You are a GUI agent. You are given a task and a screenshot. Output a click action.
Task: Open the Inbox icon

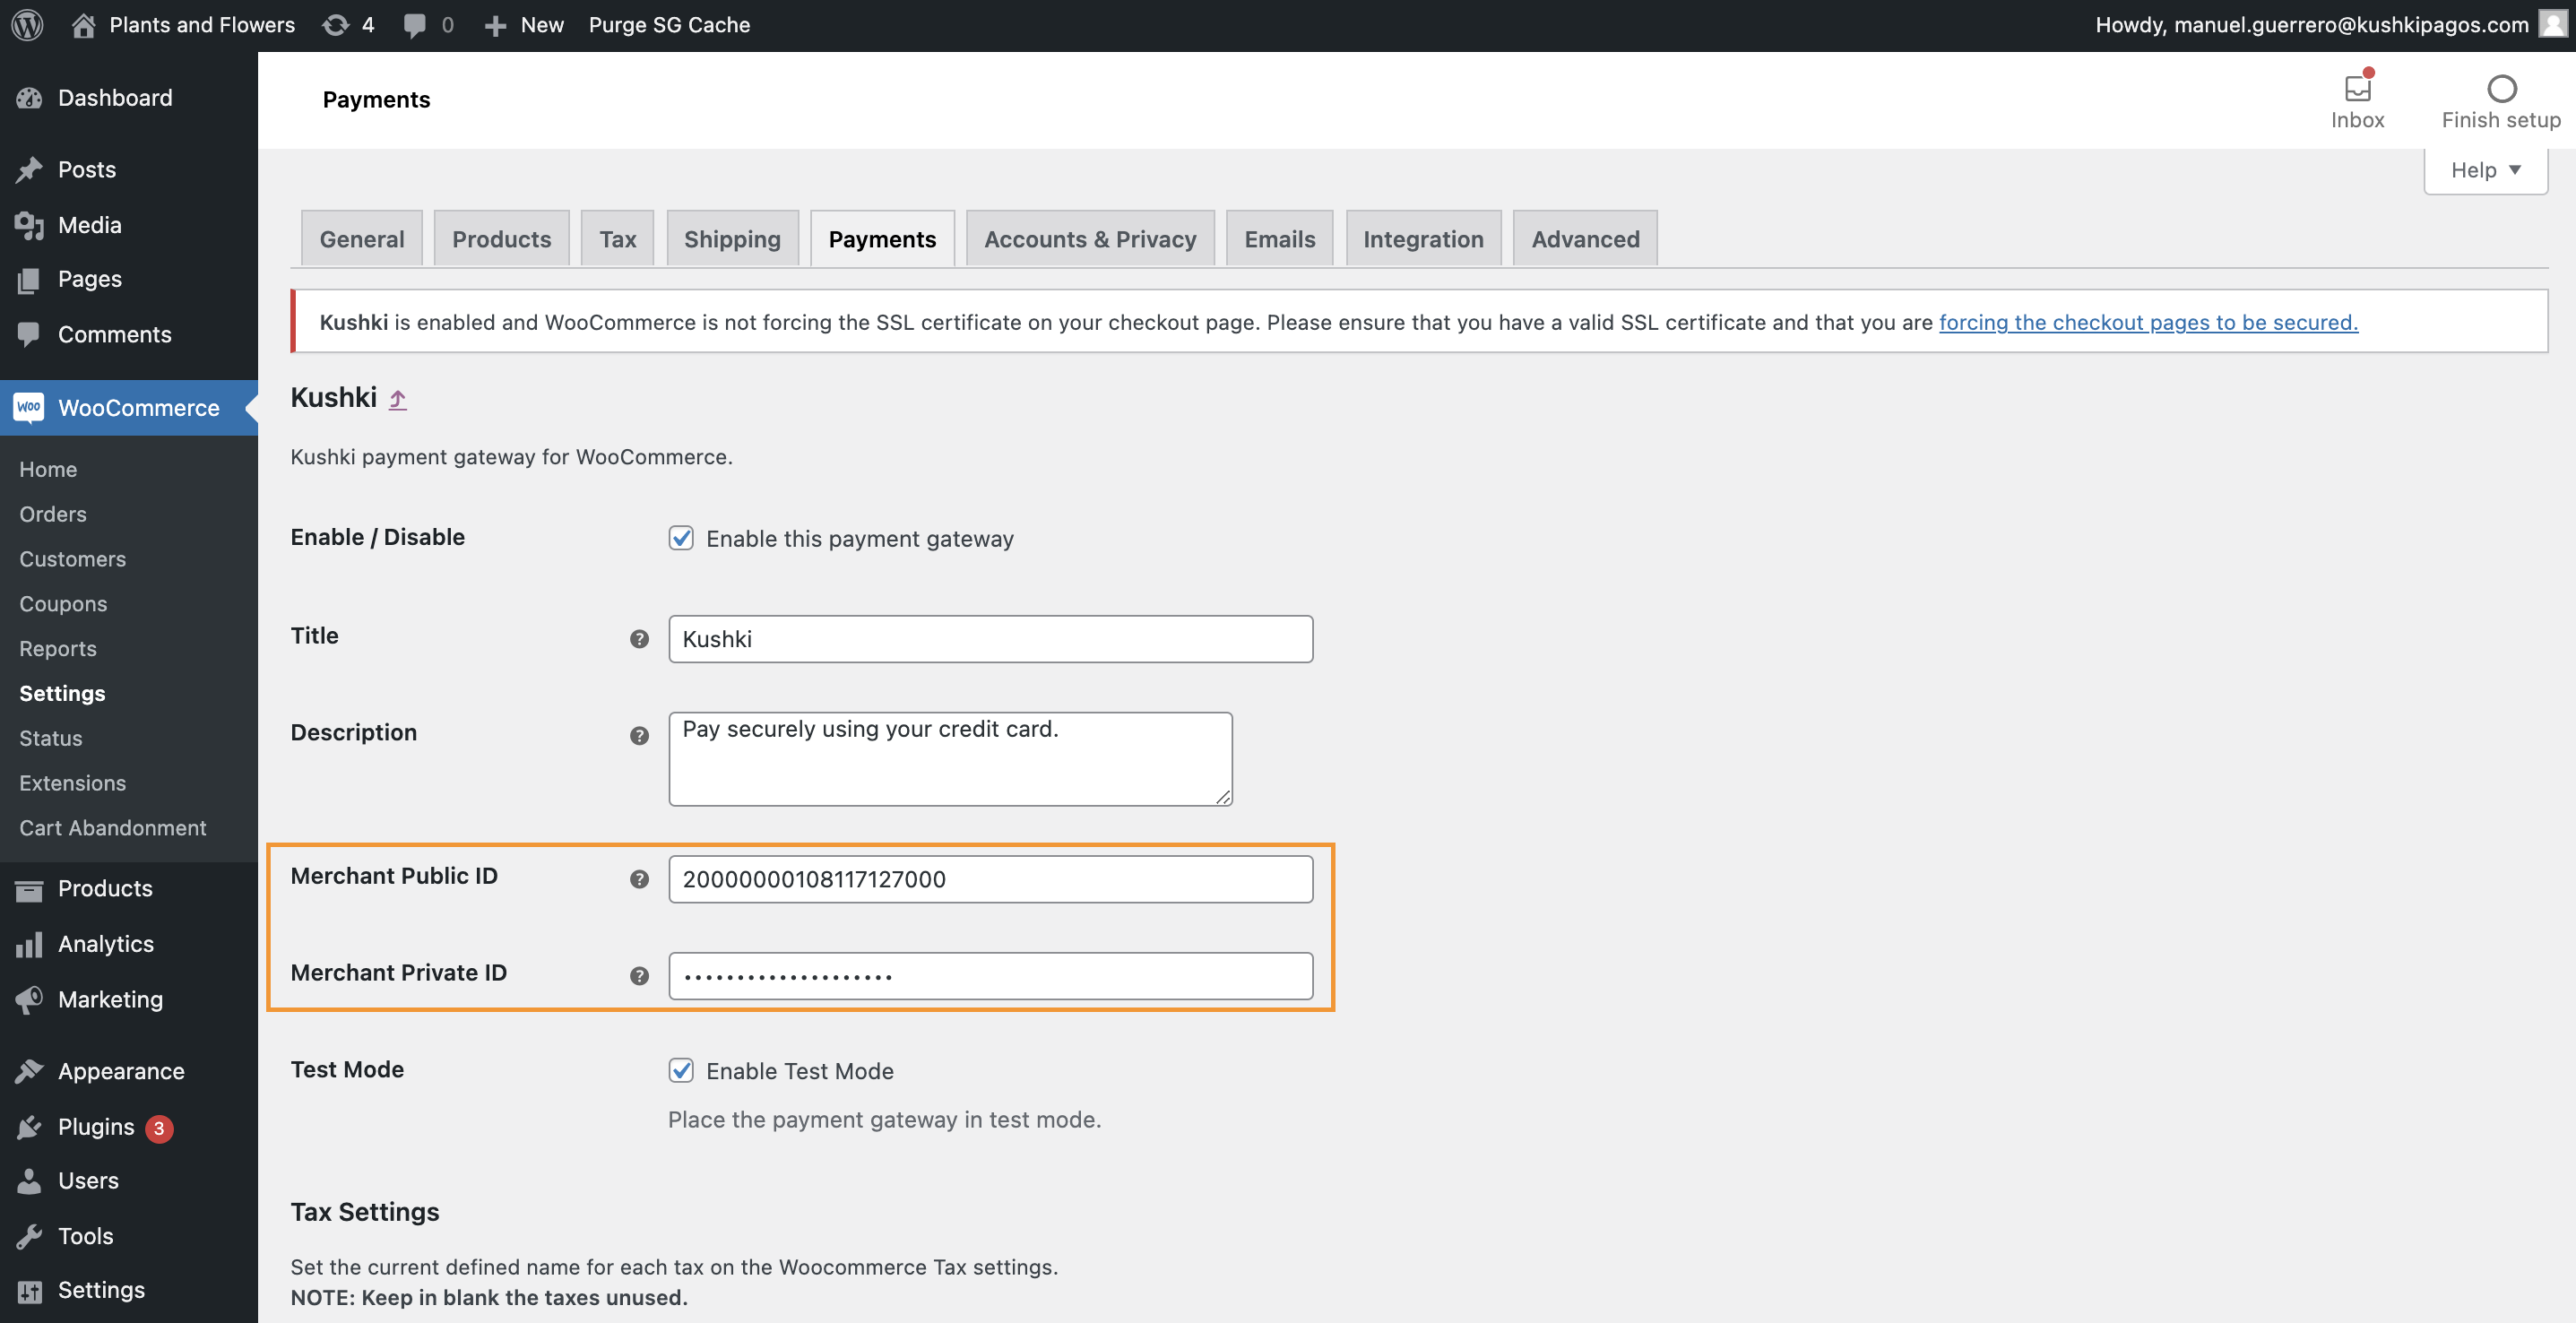(2357, 90)
